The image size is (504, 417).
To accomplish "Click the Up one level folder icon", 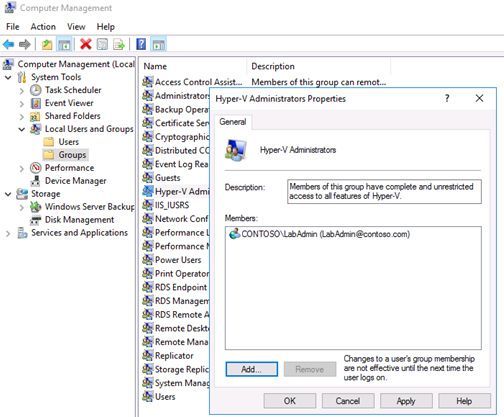I will pyautogui.click(x=47, y=44).
